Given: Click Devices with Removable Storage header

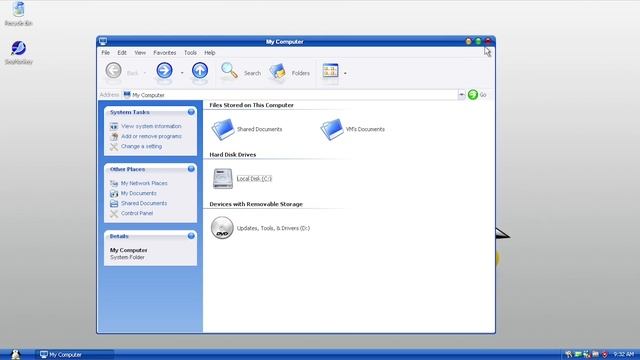Looking at the screenshot, I should coord(256,204).
